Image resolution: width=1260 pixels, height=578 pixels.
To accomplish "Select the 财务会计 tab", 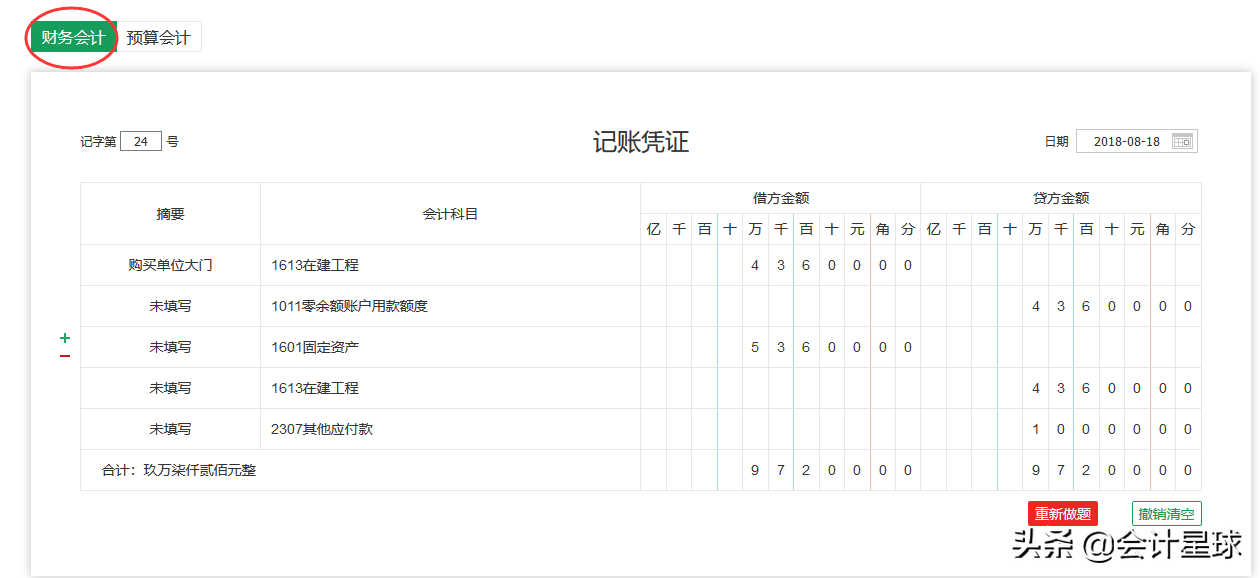I will [x=72, y=36].
